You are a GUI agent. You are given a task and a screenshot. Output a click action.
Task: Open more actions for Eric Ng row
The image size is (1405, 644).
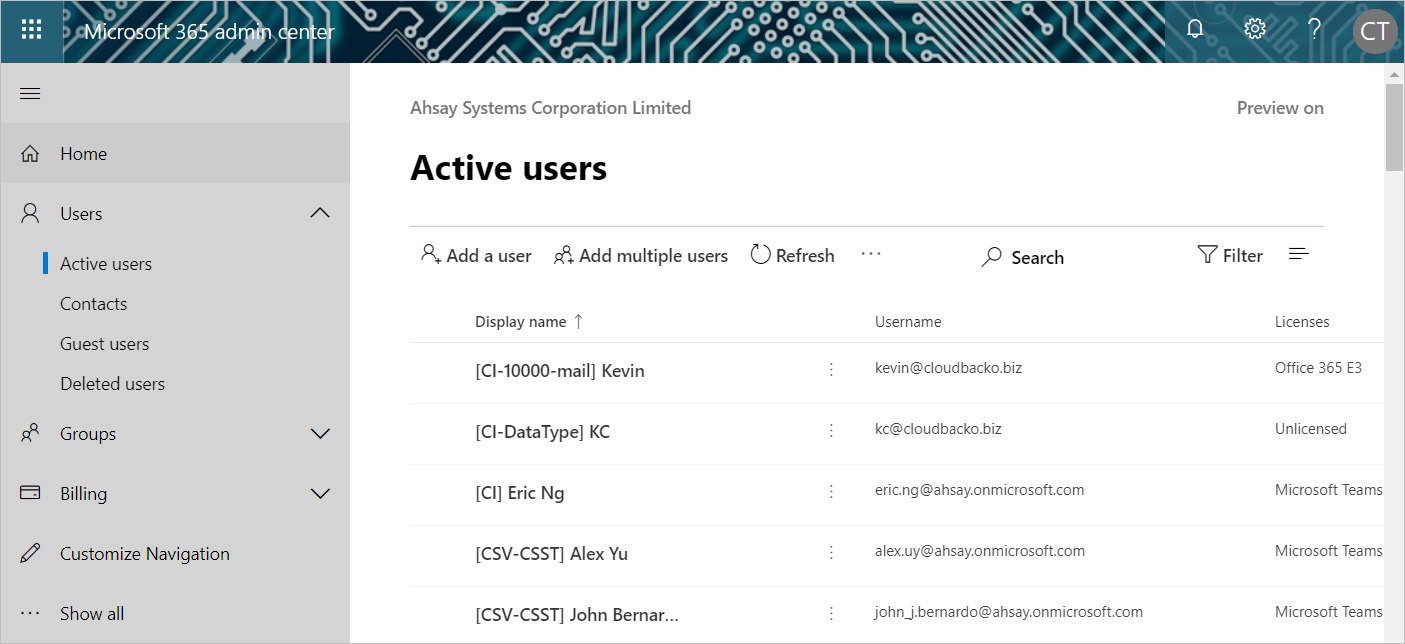[831, 492]
